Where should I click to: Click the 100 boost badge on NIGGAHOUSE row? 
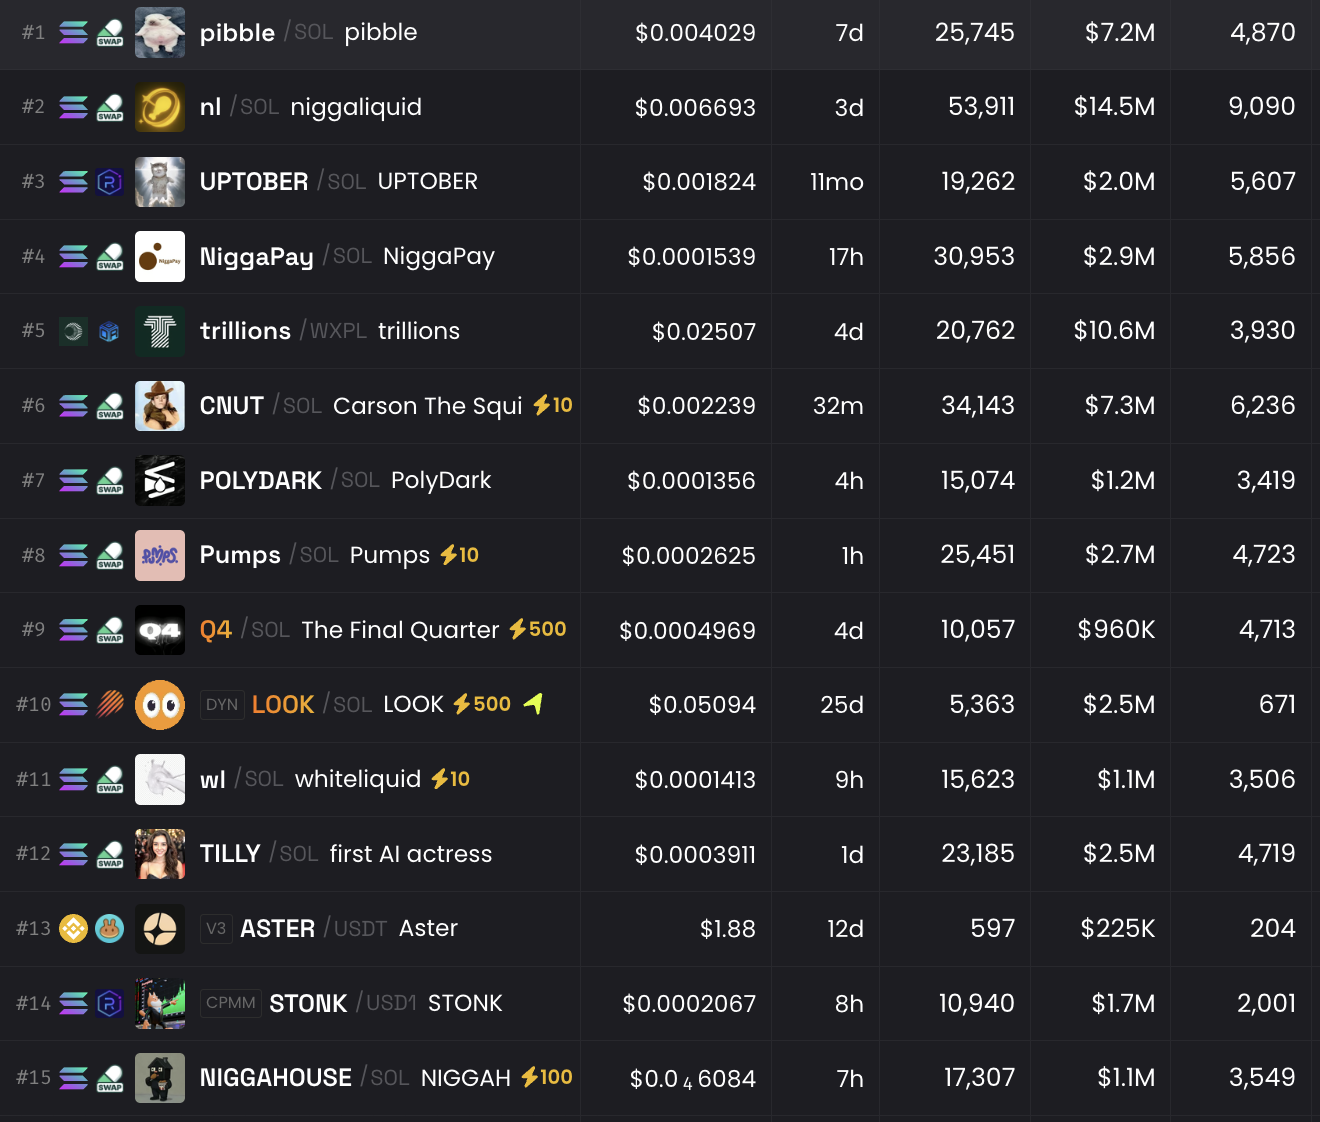(x=547, y=1078)
